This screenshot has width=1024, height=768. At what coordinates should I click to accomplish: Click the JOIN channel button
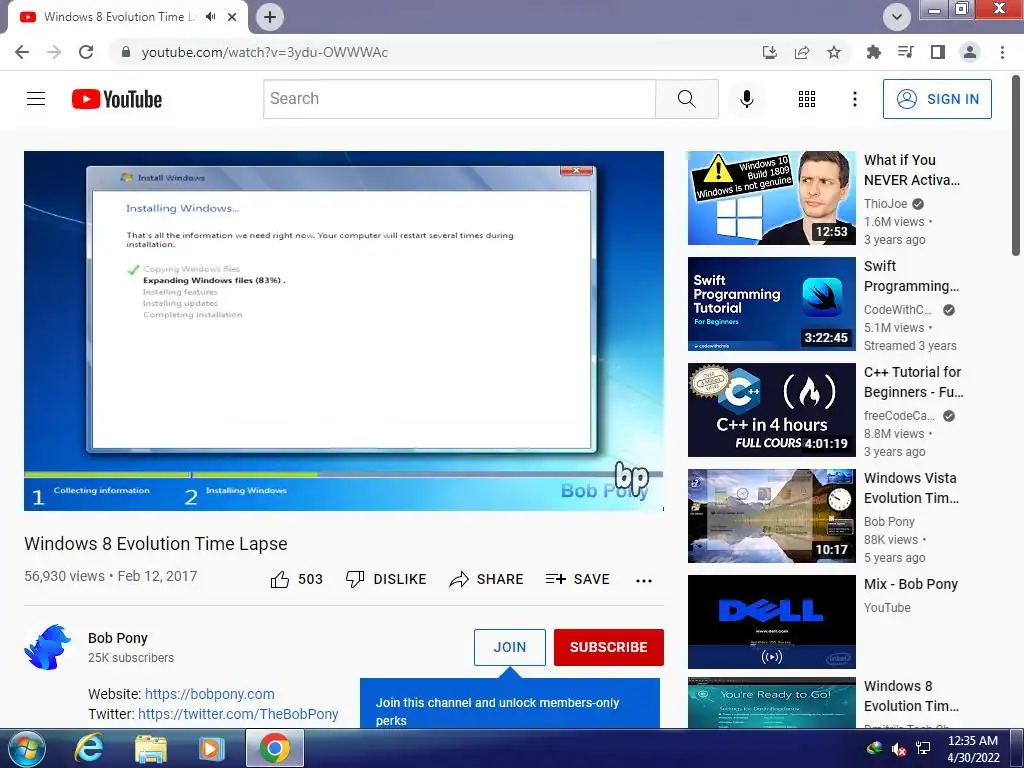(509, 647)
